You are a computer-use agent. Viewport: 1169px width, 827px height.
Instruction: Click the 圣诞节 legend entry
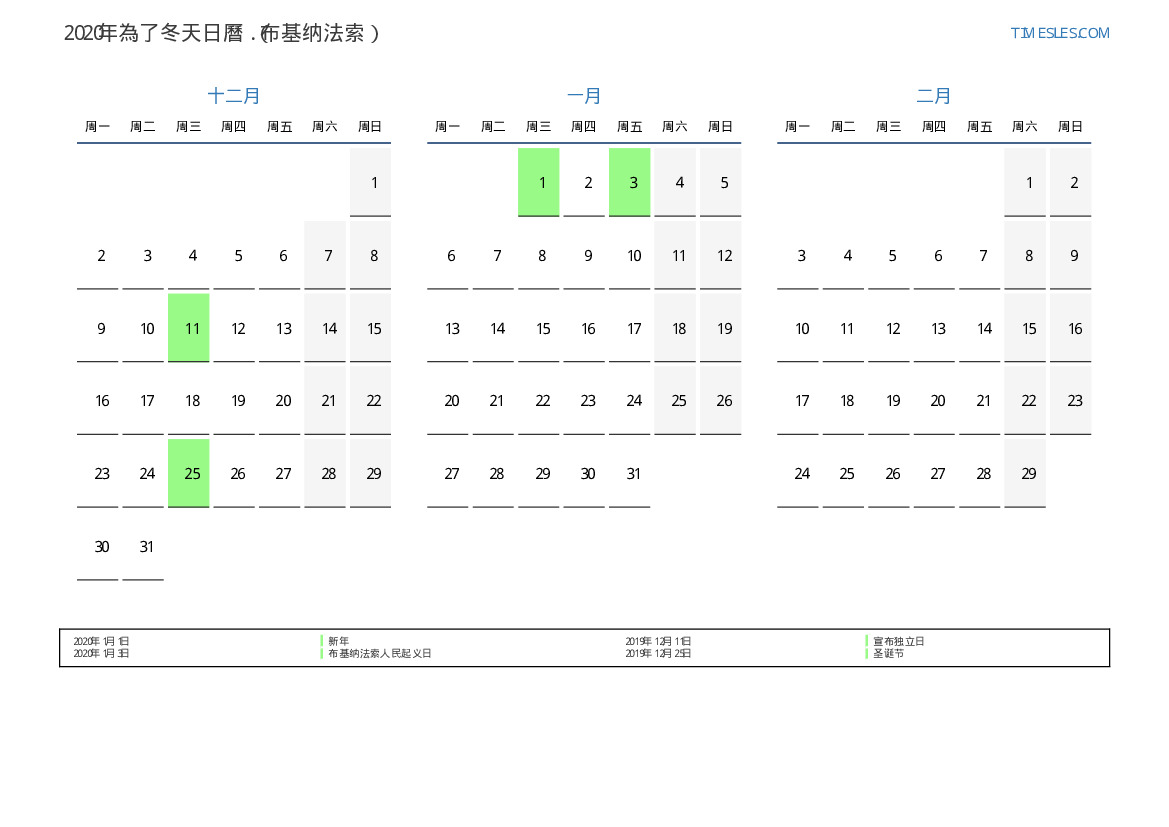pyautogui.click(x=888, y=653)
